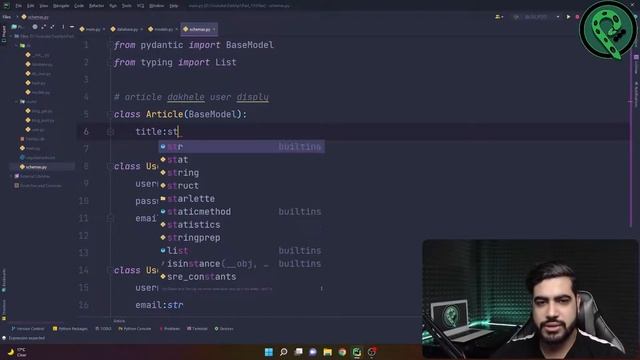Open File Explorer from the taskbar
This screenshot has height=360, width=640.
327,352
